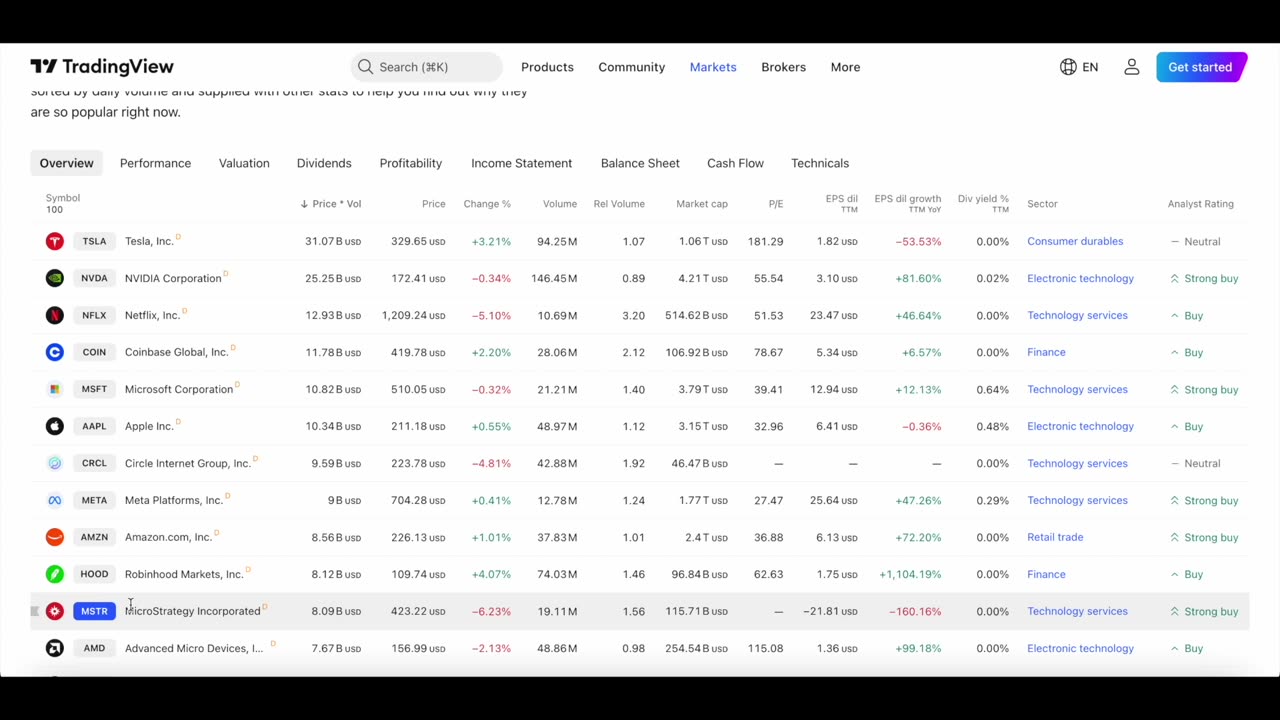The width and height of the screenshot is (1280, 720).
Task: Click the Circle Internet Group logo icon
Action: [55, 463]
